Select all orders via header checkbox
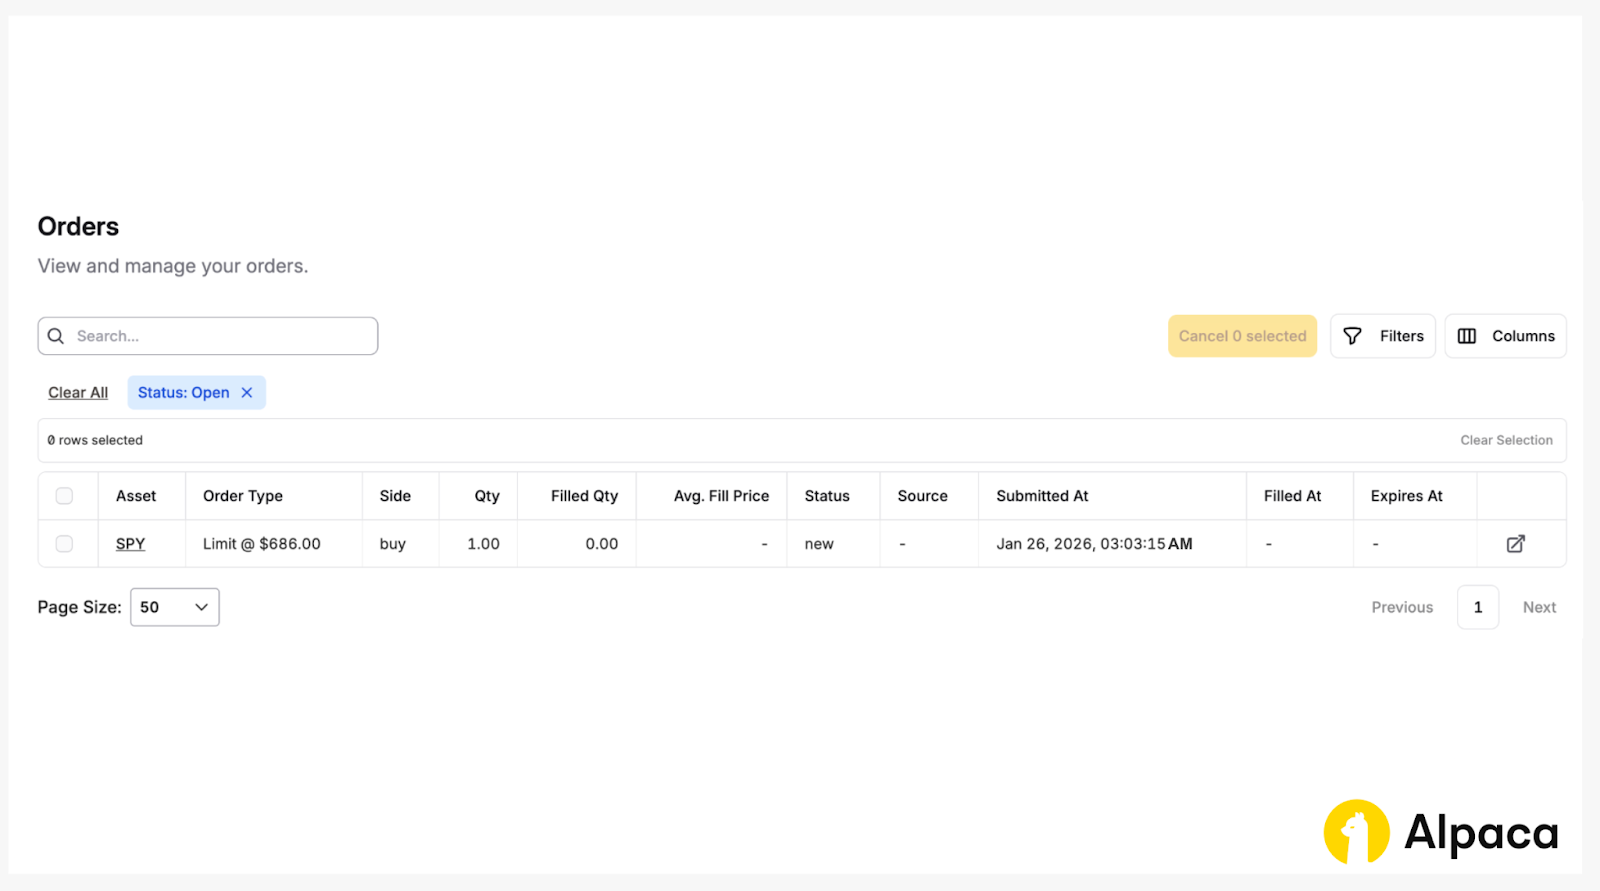This screenshot has width=1600, height=891. click(64, 496)
